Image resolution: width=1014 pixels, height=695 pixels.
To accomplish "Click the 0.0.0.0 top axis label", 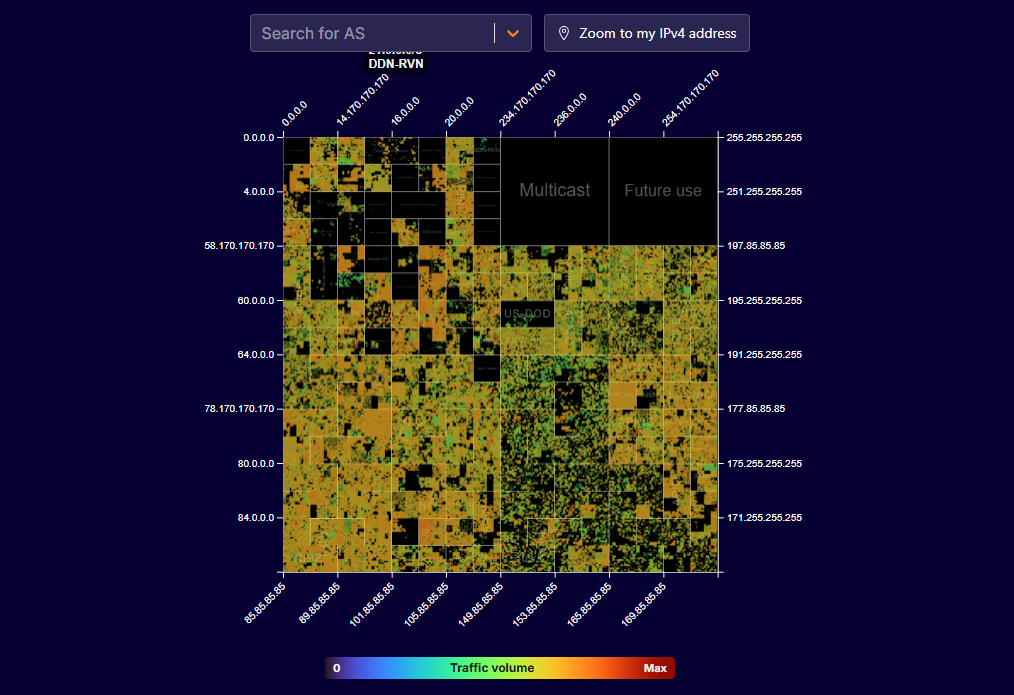I will (295, 113).
